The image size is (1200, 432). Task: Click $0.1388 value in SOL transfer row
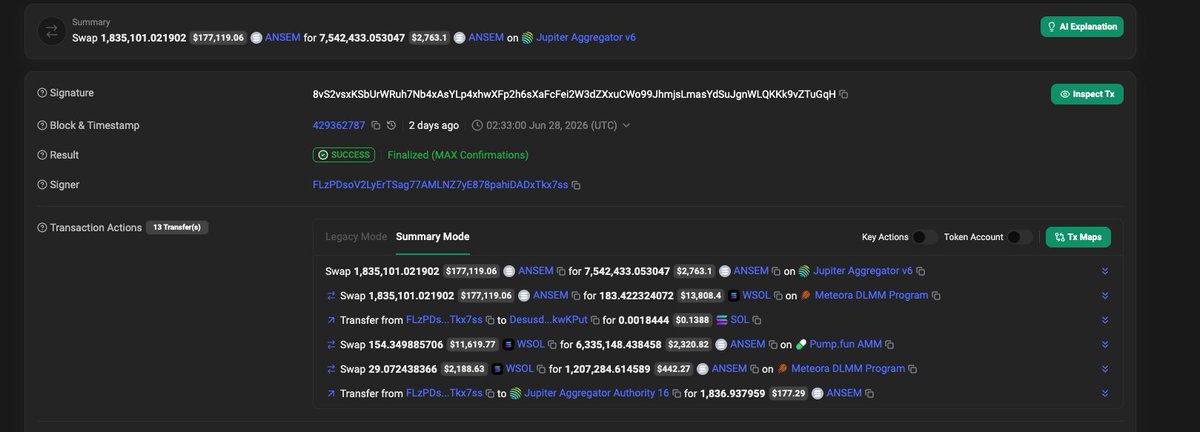(x=692, y=320)
